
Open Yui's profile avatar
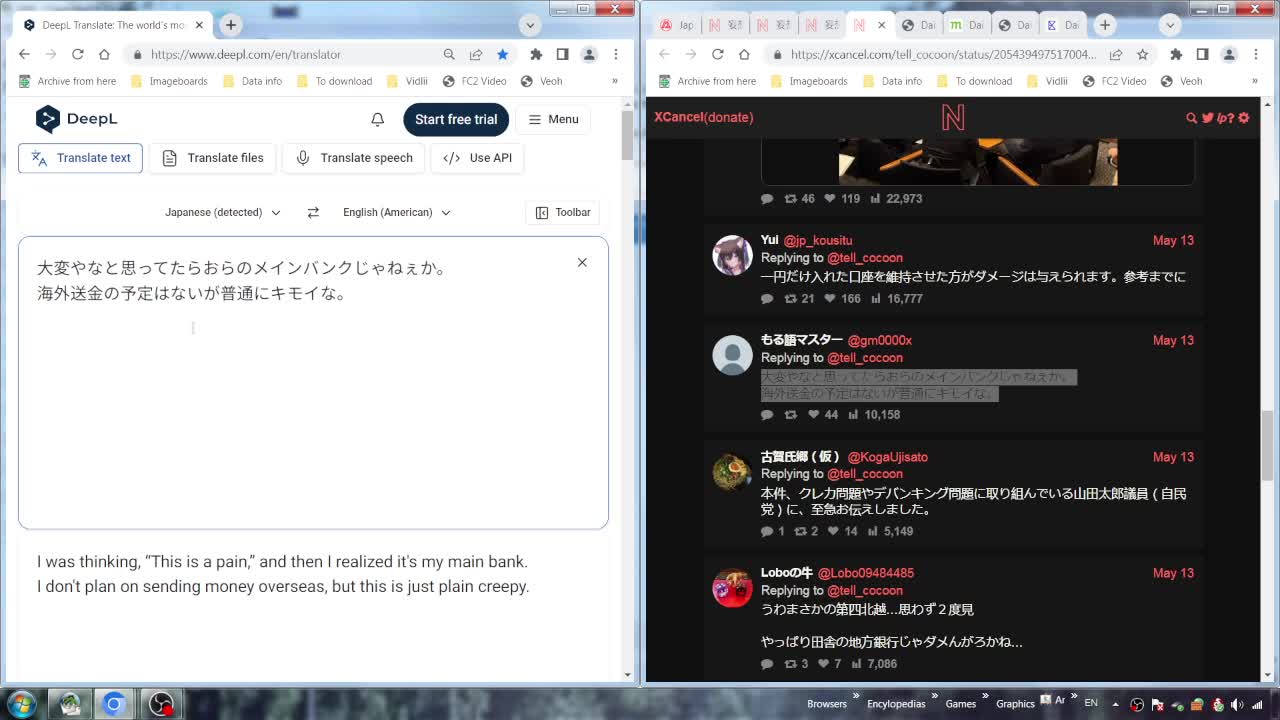[732, 255]
